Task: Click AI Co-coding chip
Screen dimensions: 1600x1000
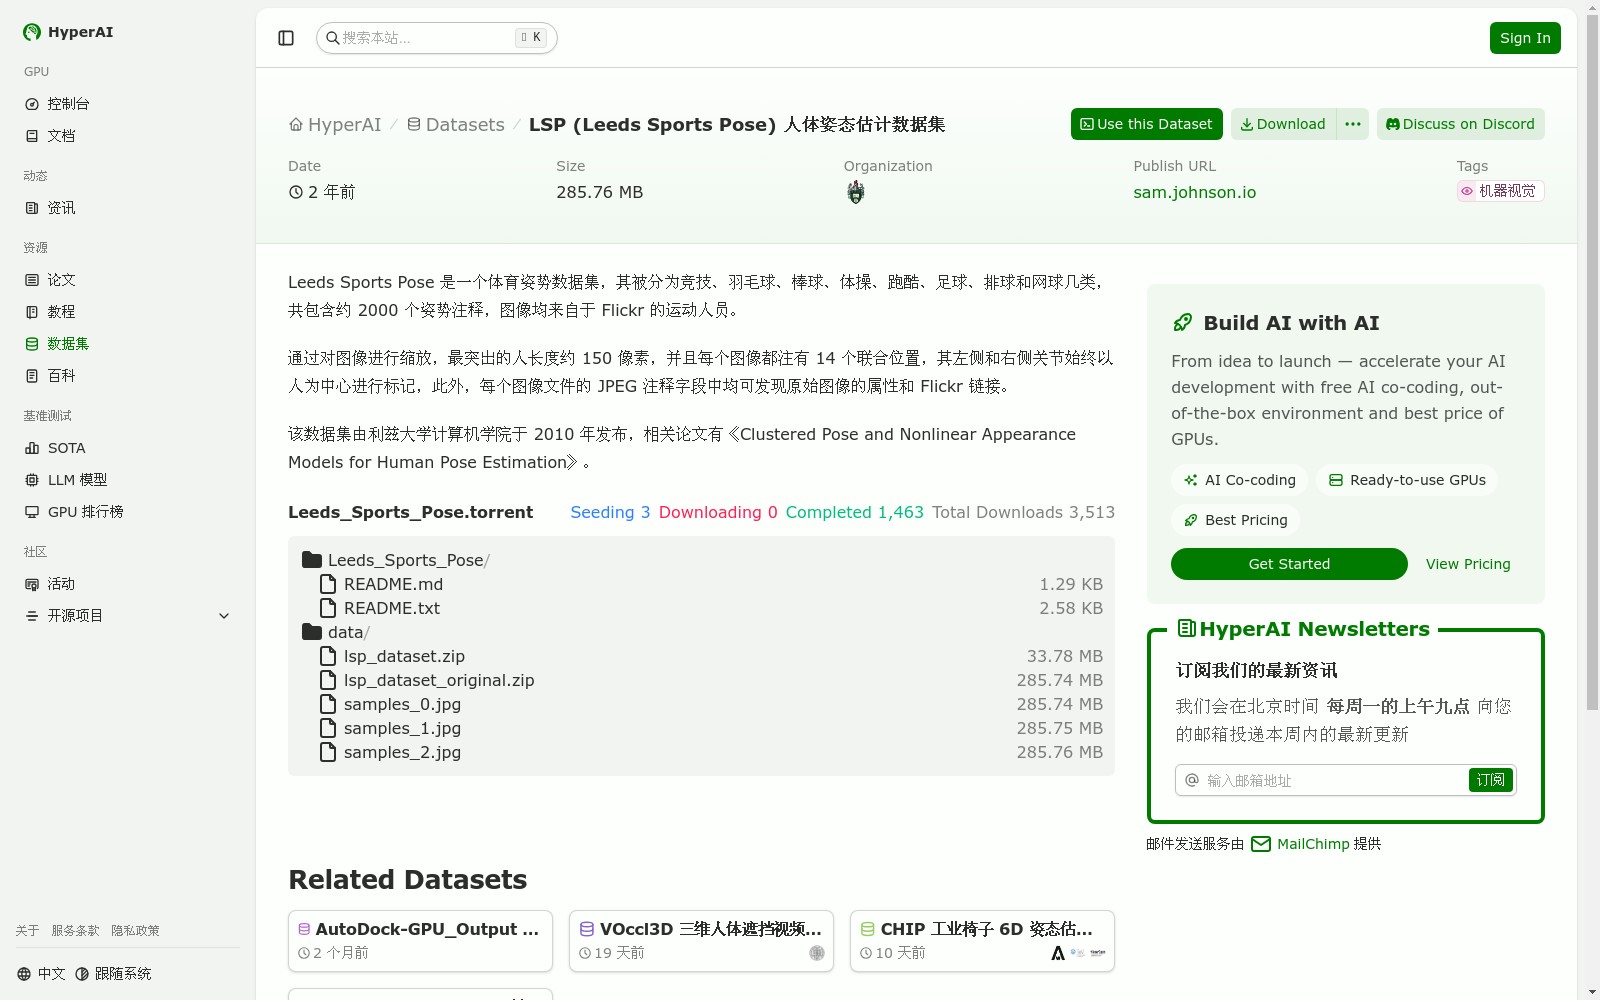Action: [x=1239, y=480]
